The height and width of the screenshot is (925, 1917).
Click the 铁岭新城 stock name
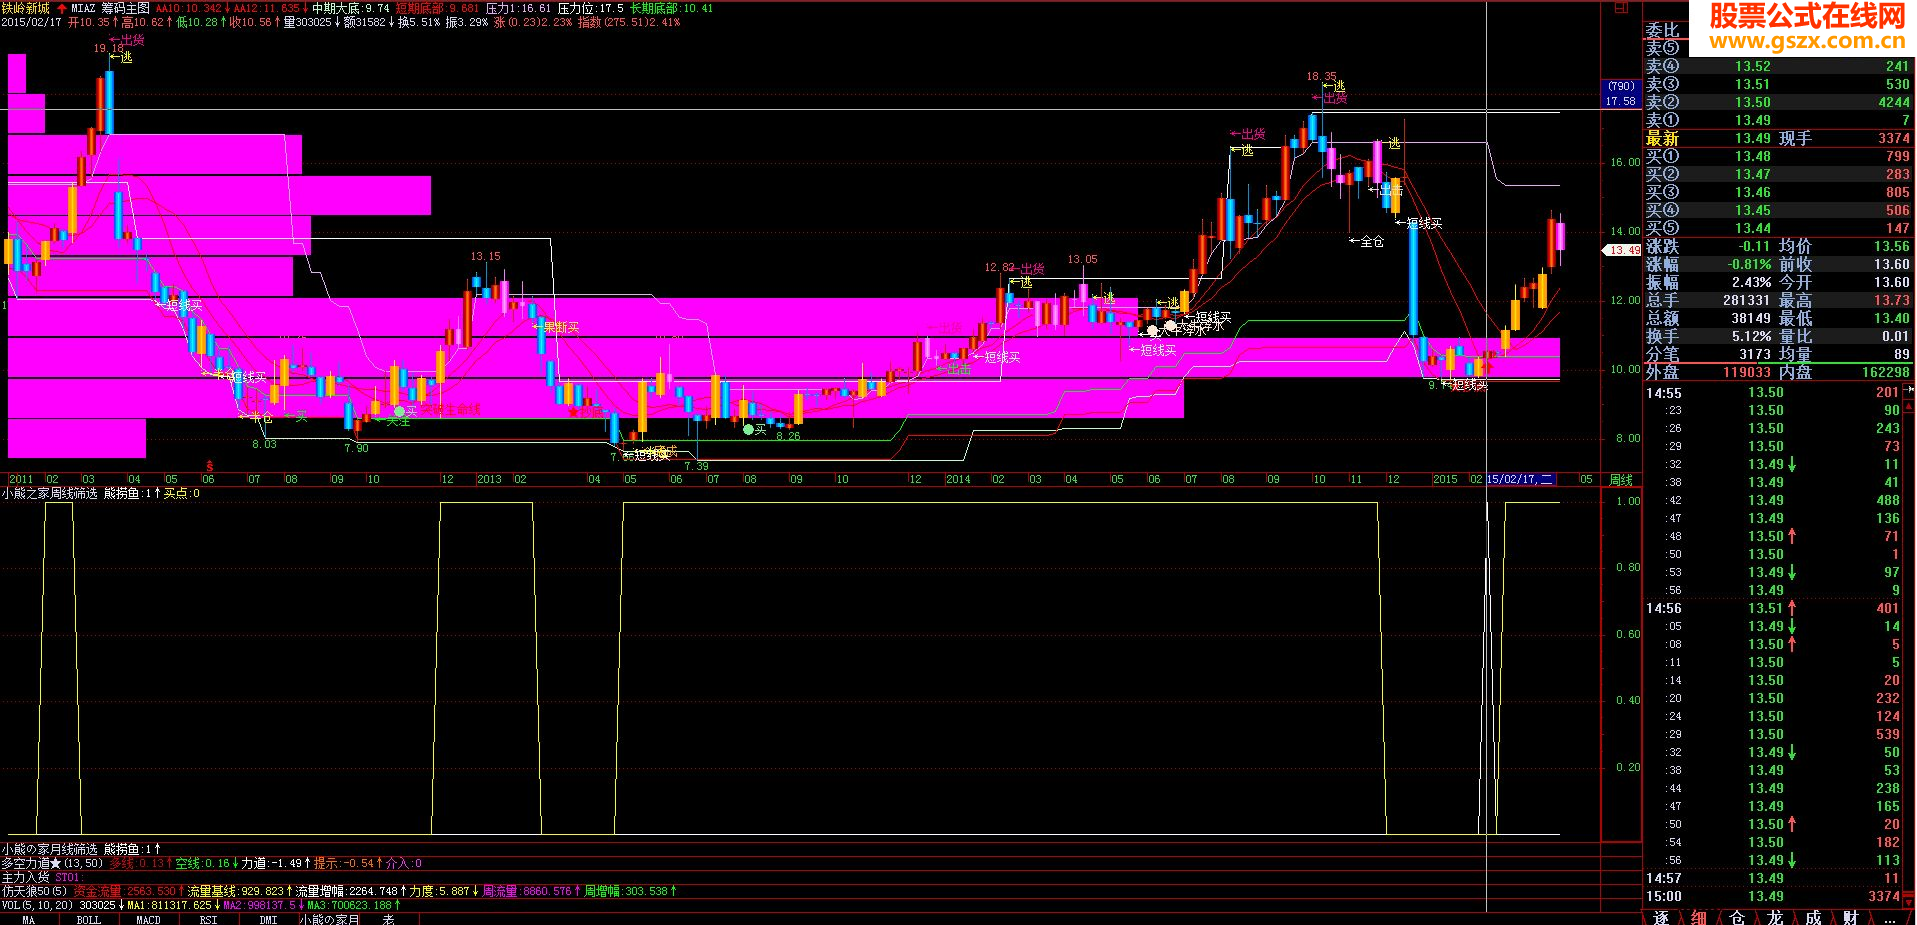25,8
